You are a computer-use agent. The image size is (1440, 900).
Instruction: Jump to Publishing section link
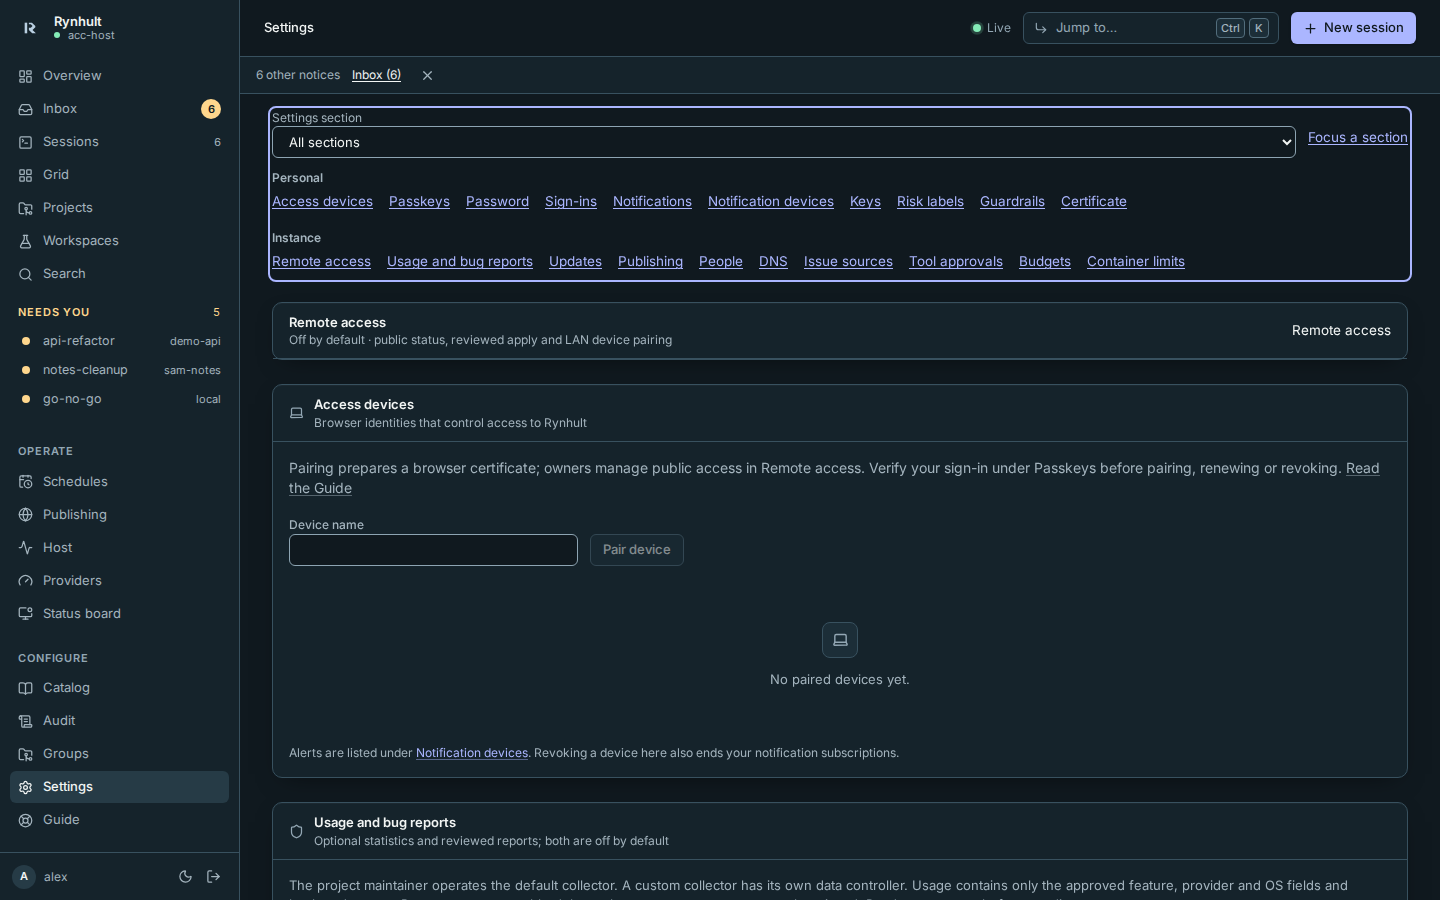(x=650, y=262)
